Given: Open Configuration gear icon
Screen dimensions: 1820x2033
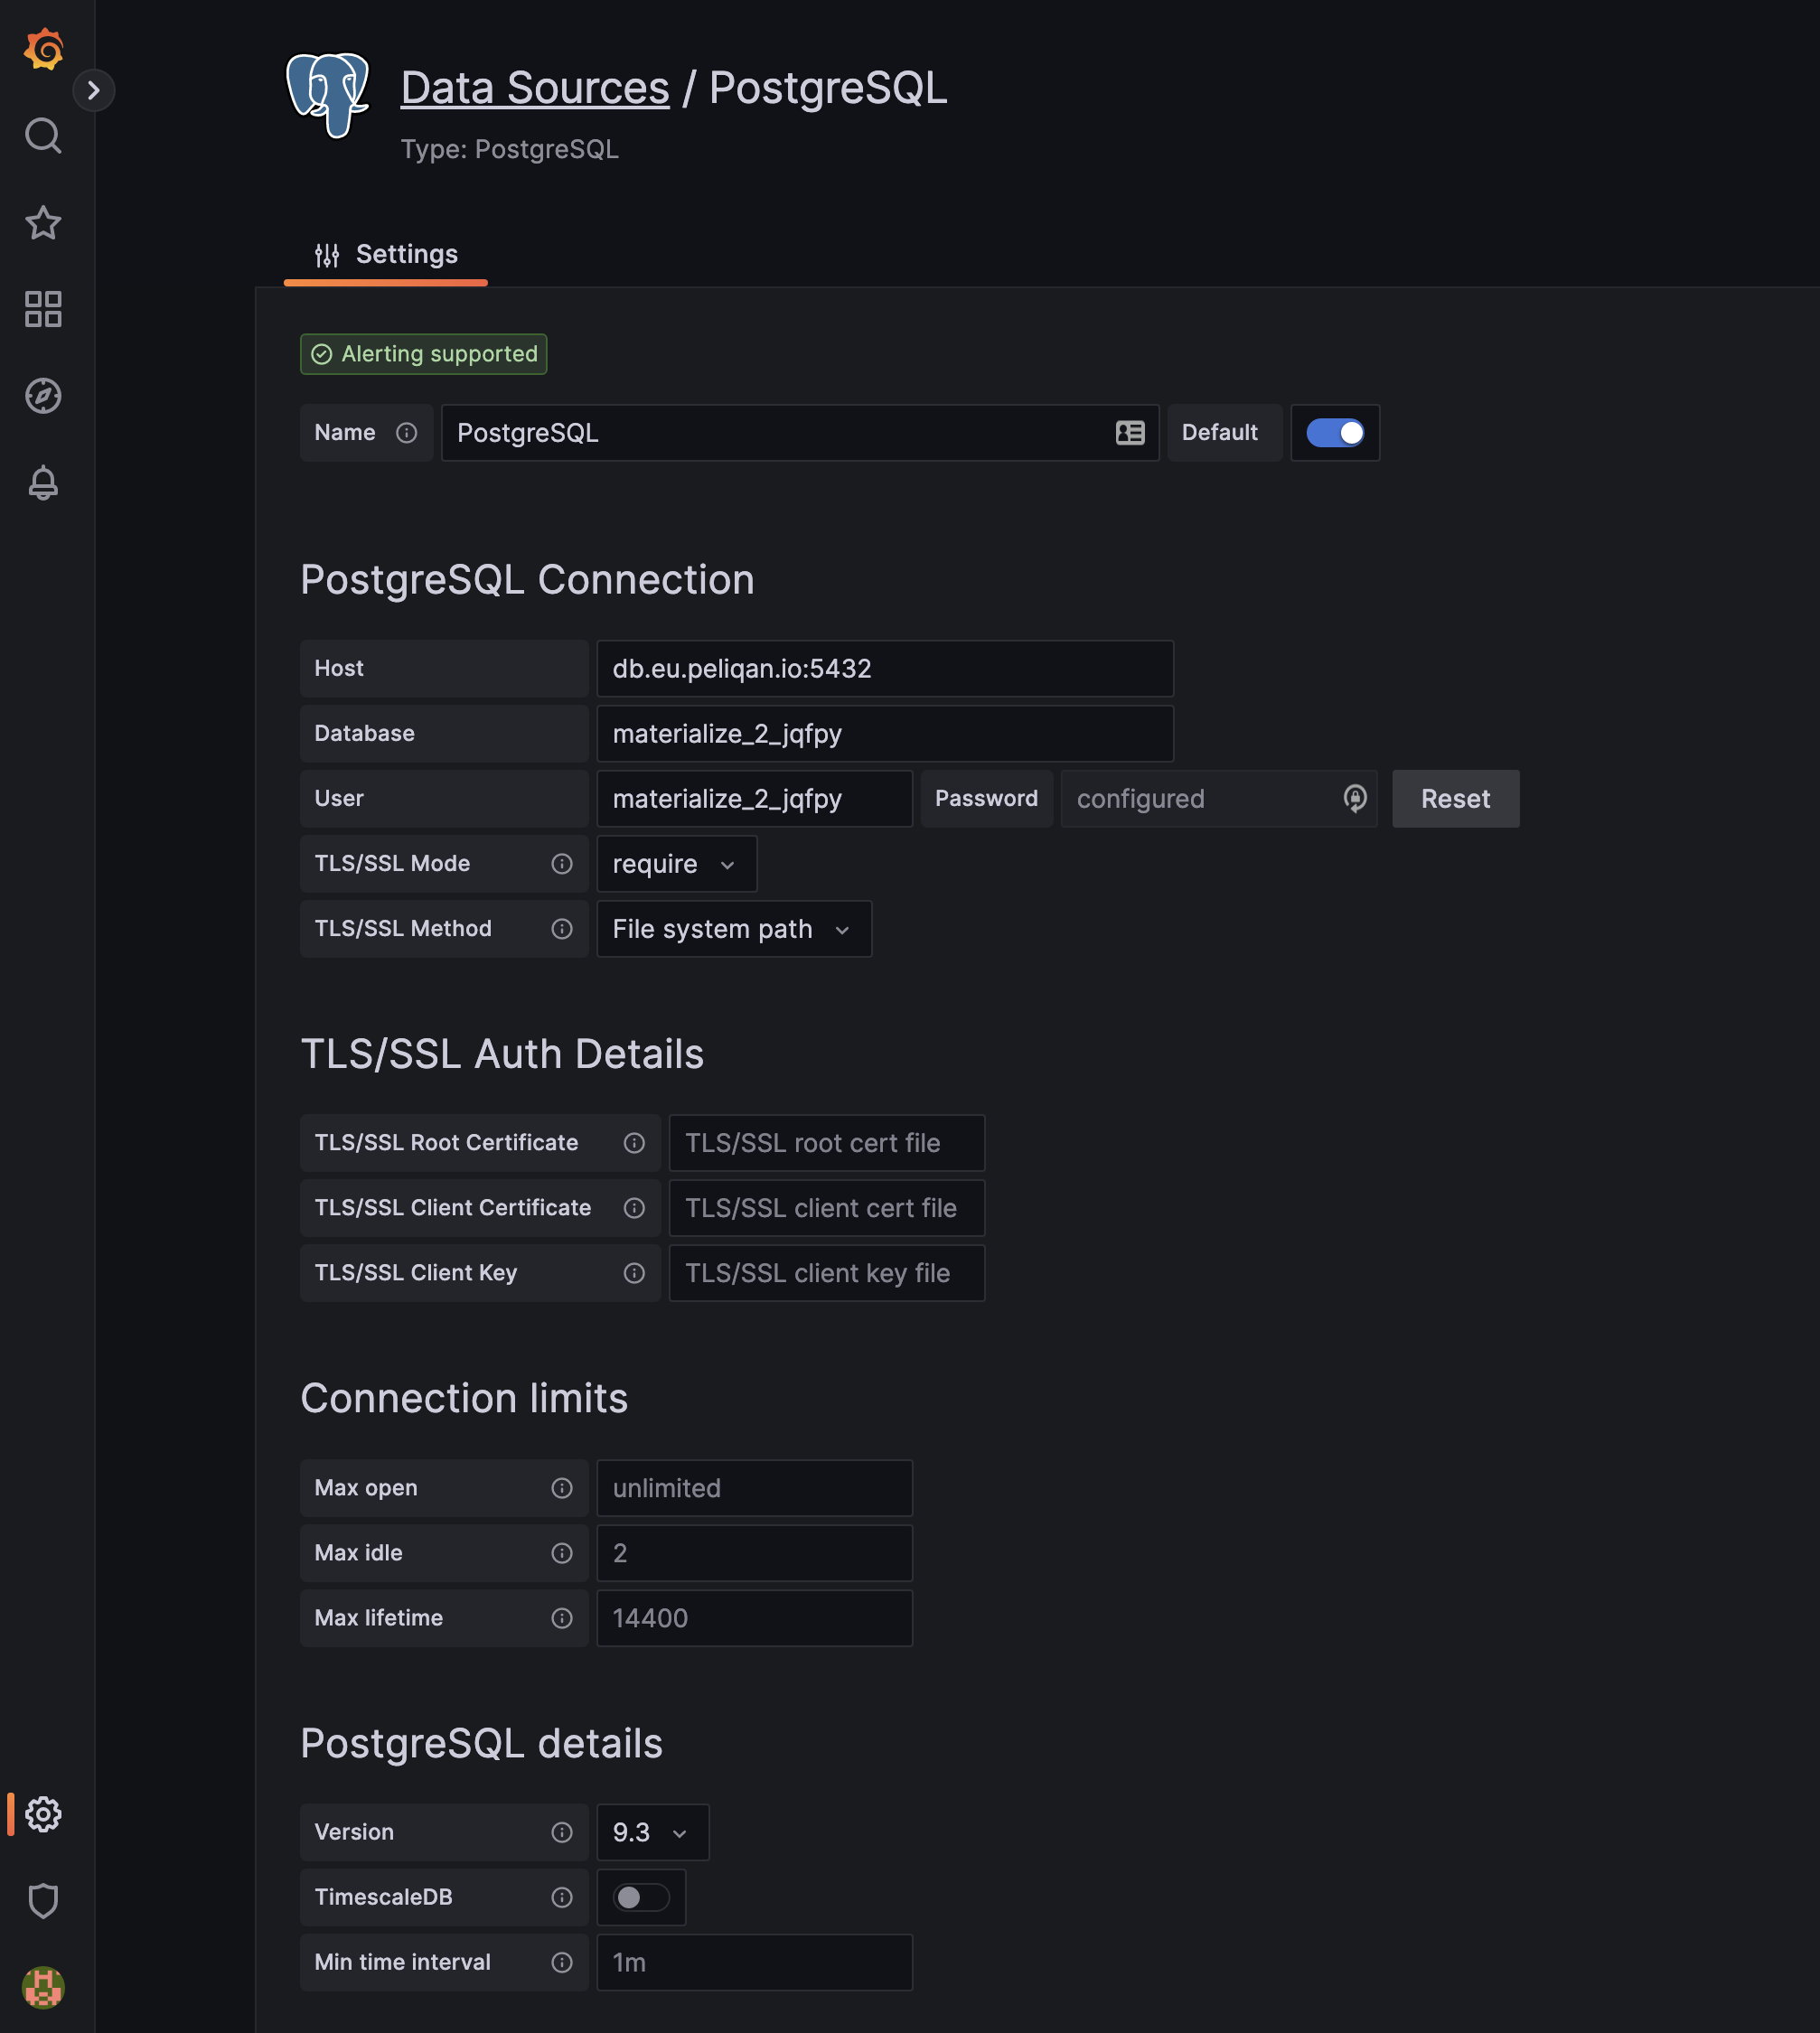Looking at the screenshot, I should pos(43,1814).
